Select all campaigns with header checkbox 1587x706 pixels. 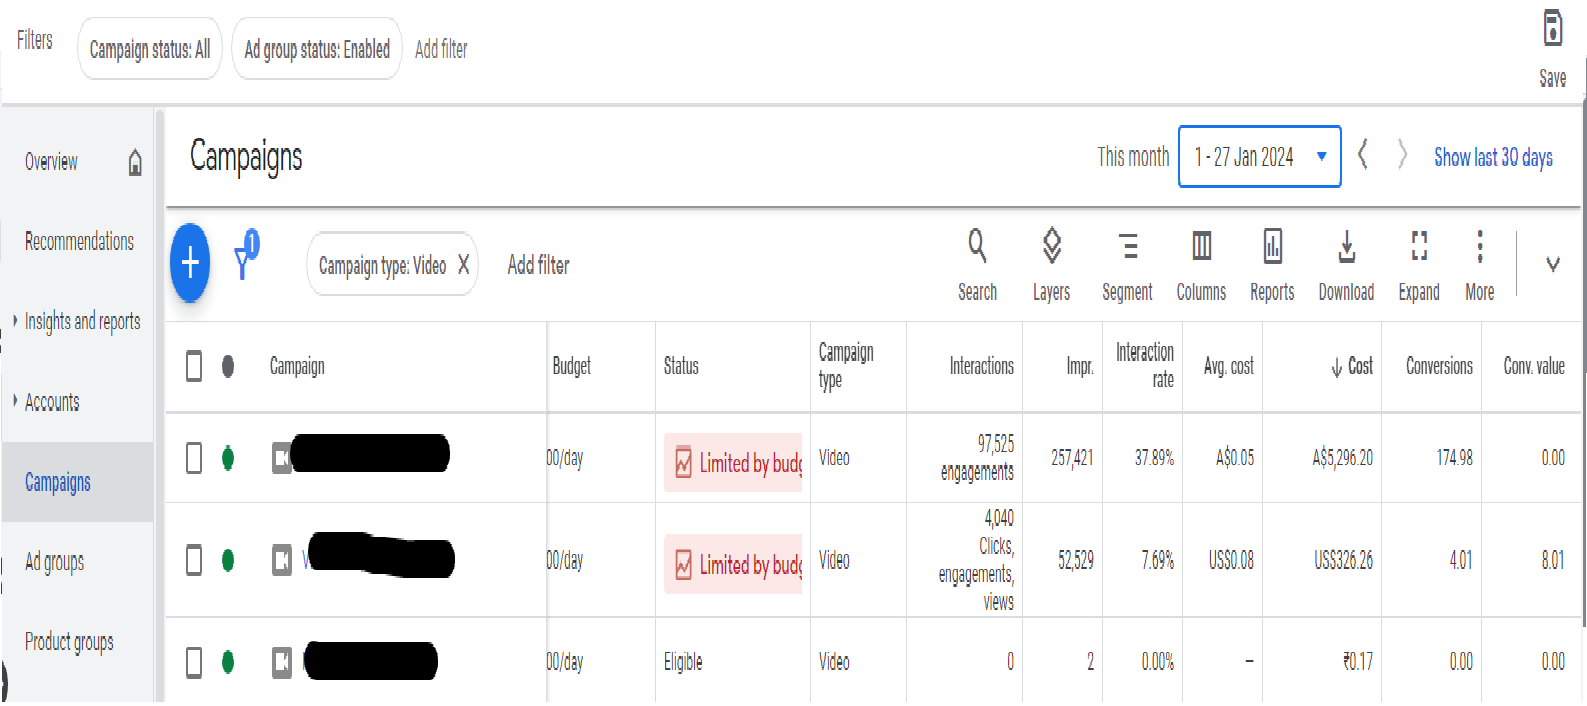pos(194,366)
